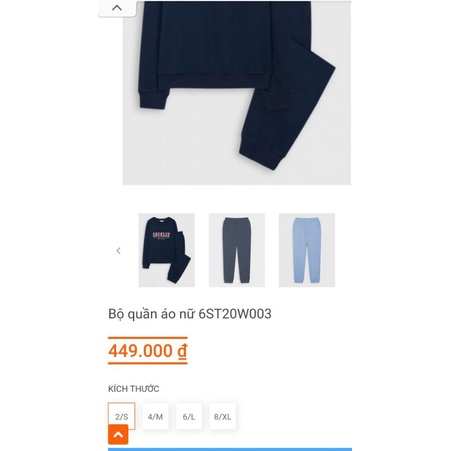Screen dimensions: 451x451
Task: Click the waistband of grey pants thumbnail
Action: [x=236, y=220]
